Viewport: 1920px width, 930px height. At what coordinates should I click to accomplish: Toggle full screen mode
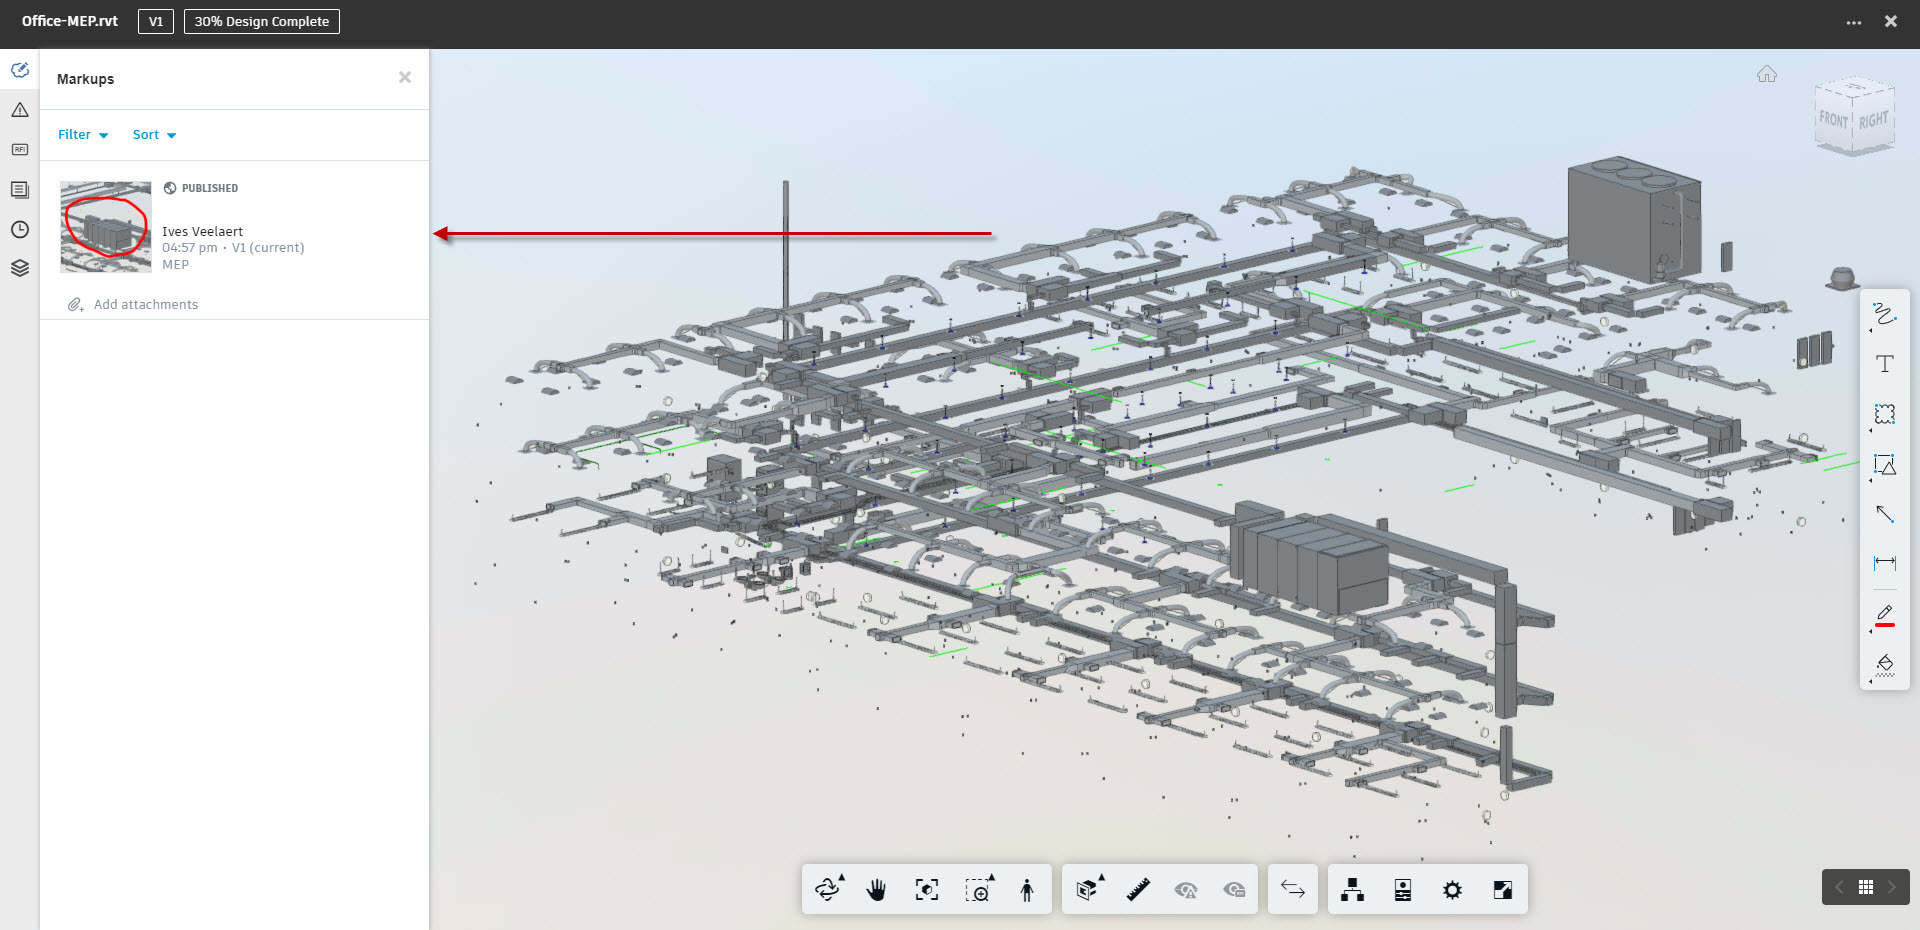click(x=1503, y=889)
